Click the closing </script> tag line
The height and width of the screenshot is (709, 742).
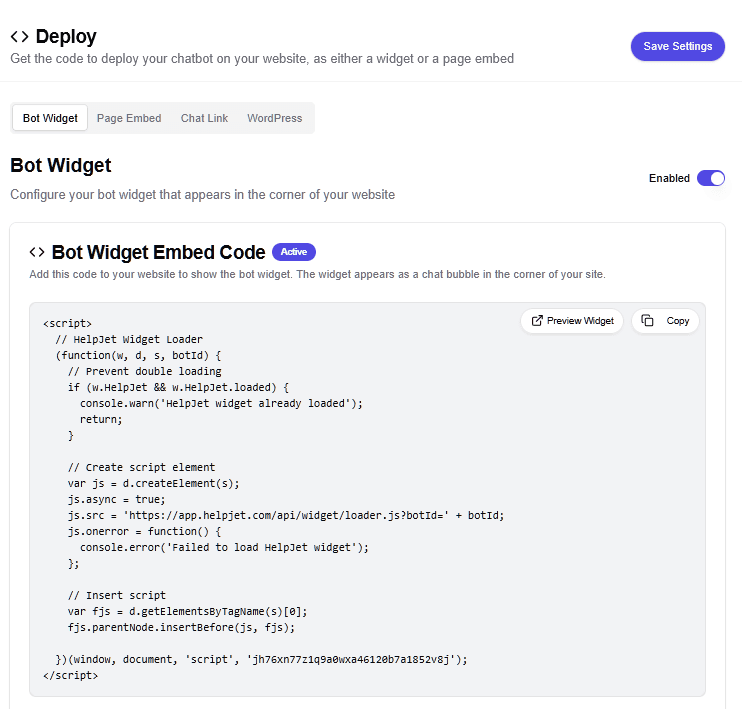(71, 675)
